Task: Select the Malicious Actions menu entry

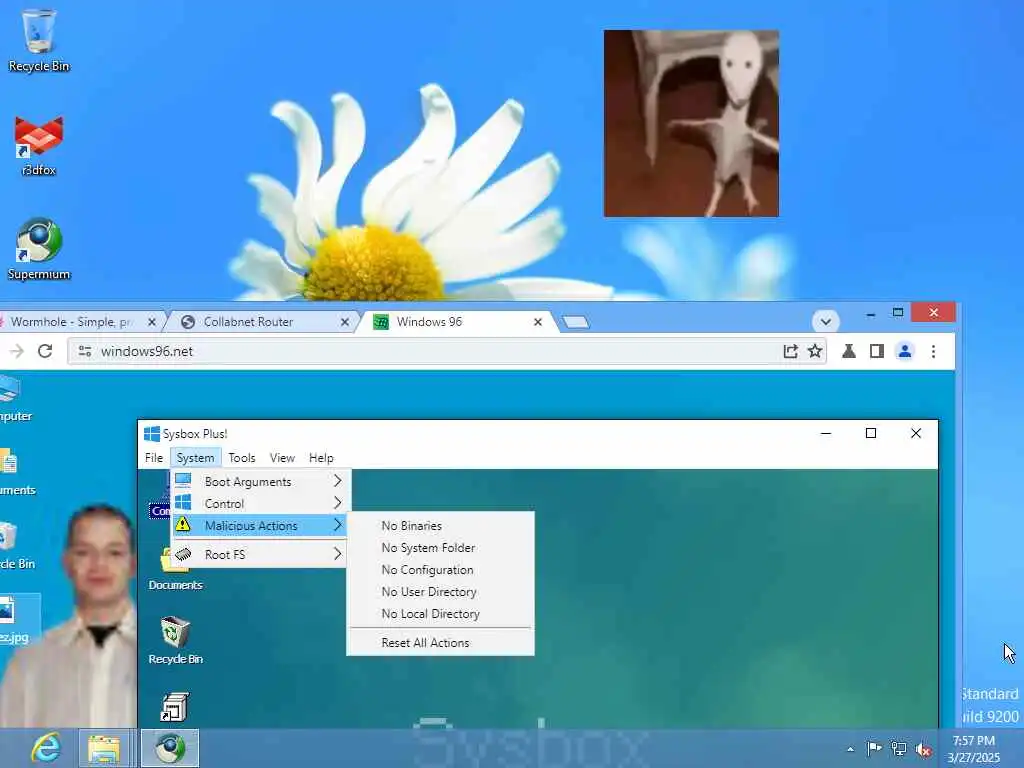Action: (259, 525)
